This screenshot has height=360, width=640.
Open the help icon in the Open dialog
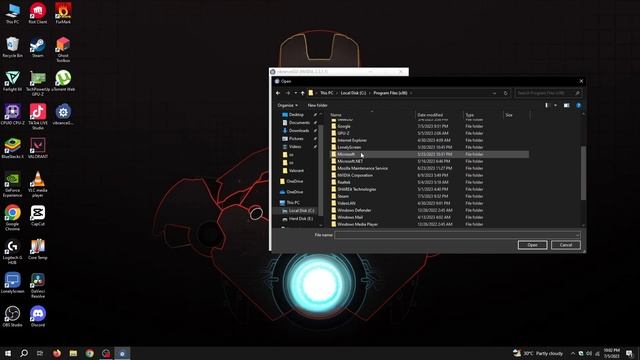(x=578, y=105)
